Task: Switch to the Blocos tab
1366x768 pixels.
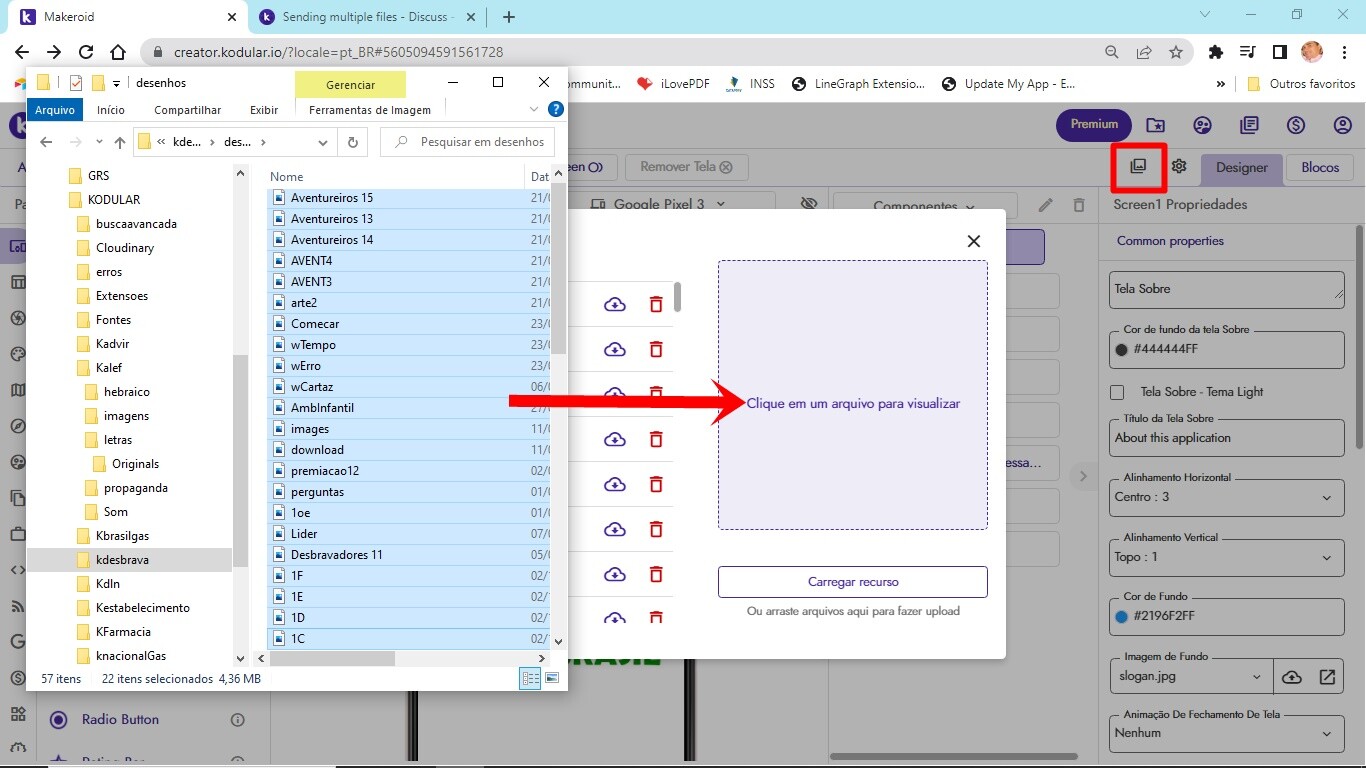Action: point(1319,167)
